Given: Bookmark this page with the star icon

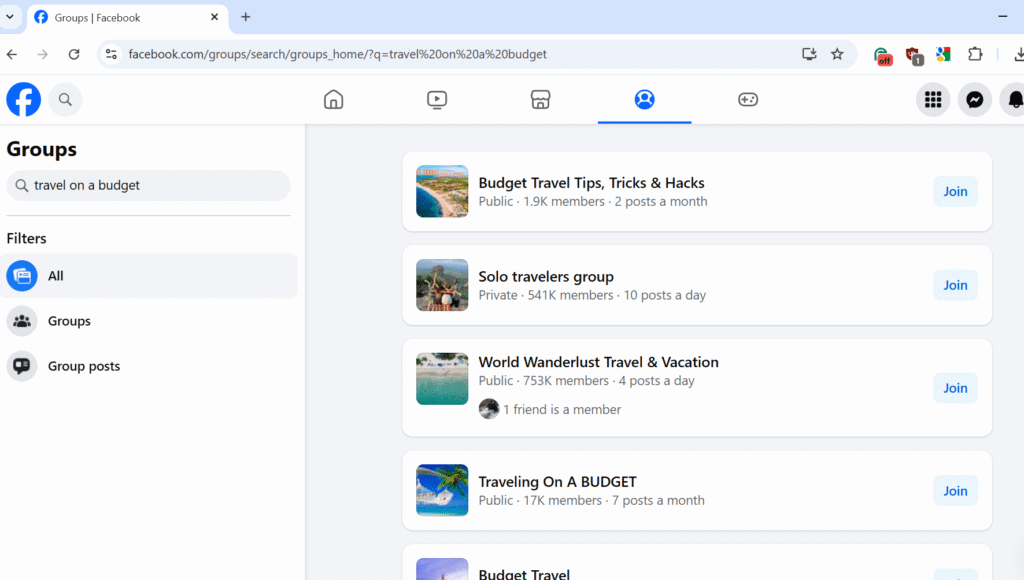Looking at the screenshot, I should 837,54.
